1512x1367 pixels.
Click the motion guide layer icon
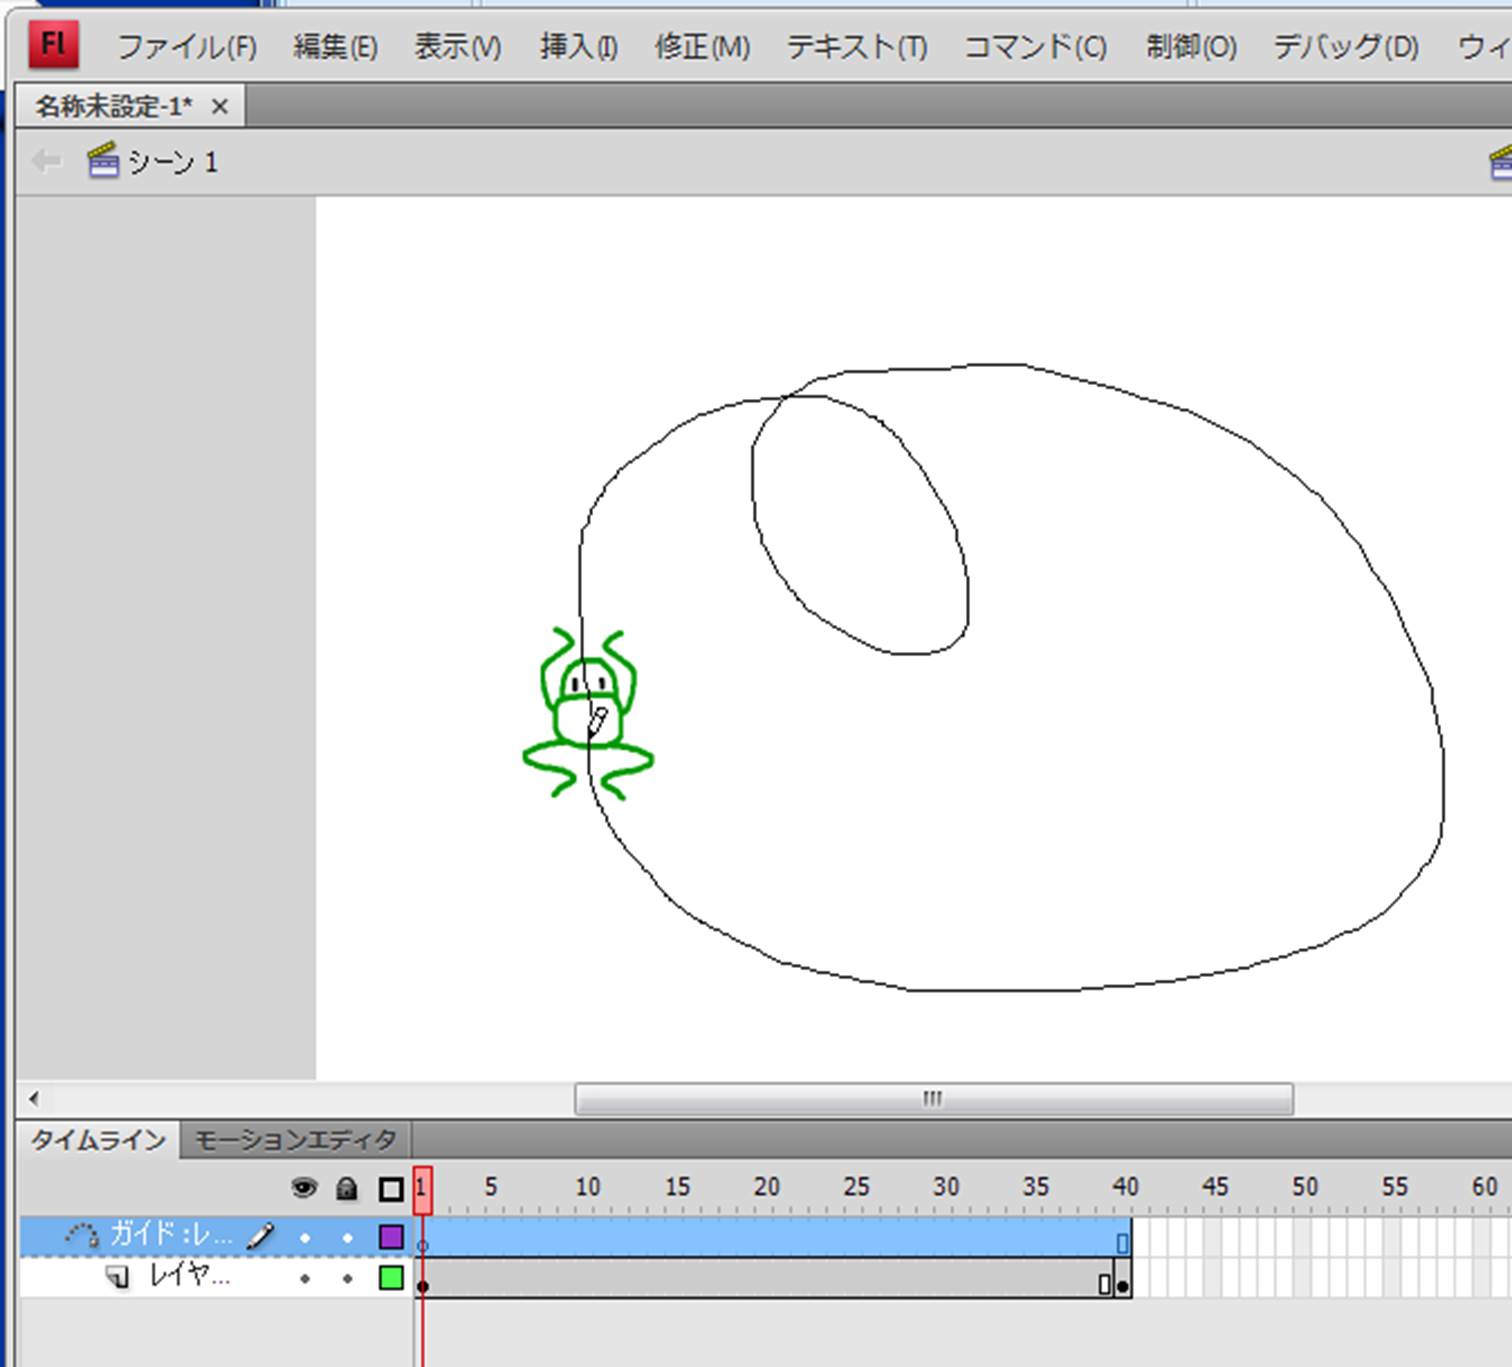[82, 1236]
